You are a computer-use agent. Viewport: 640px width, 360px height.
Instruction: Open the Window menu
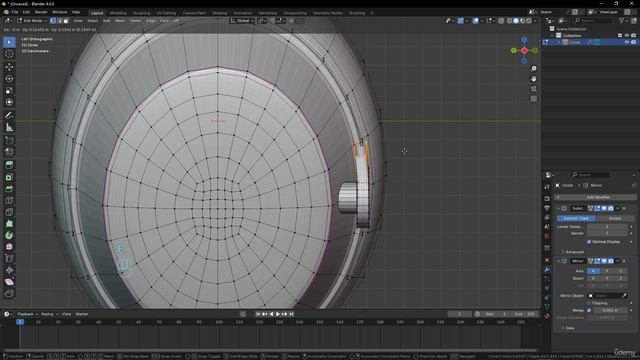coord(59,12)
